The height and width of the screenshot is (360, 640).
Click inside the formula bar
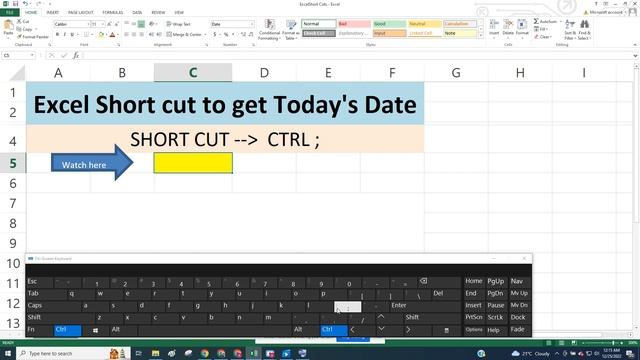[x=357, y=56]
